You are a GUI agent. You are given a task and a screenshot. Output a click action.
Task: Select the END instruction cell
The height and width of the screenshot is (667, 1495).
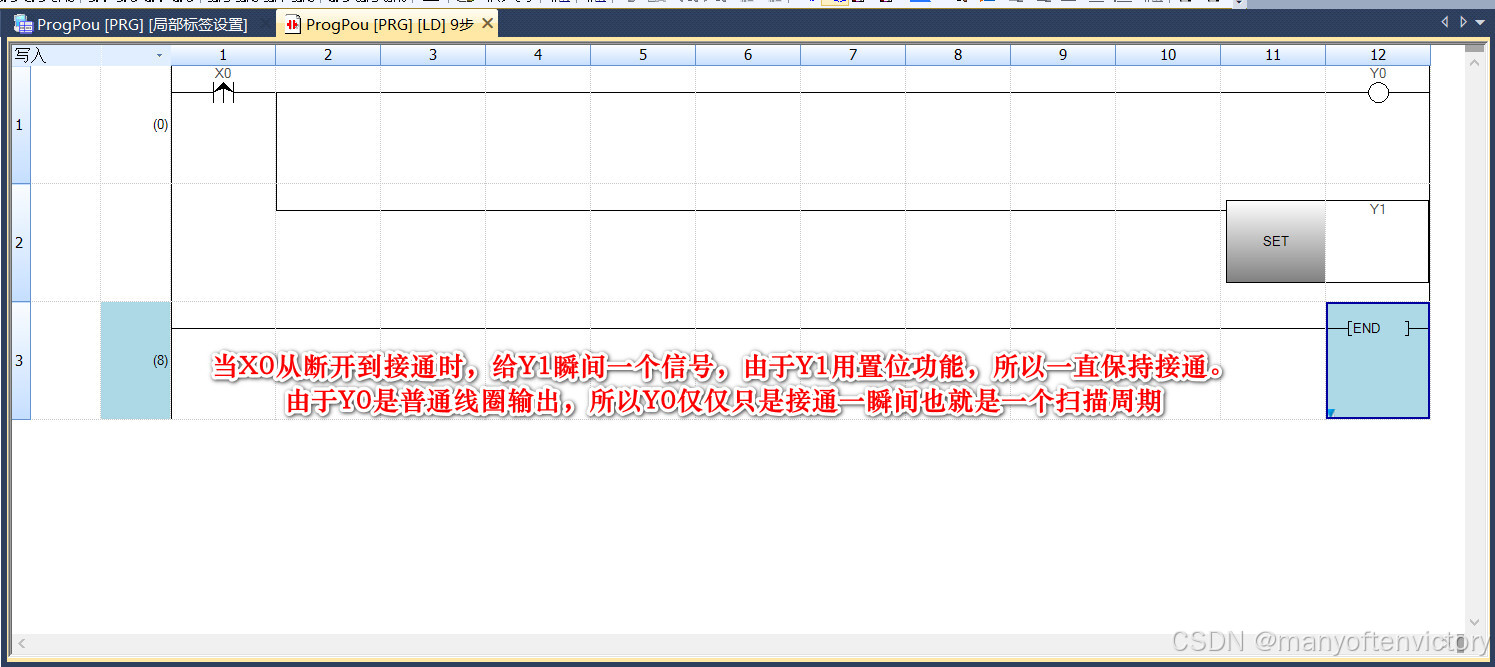[x=1378, y=360]
